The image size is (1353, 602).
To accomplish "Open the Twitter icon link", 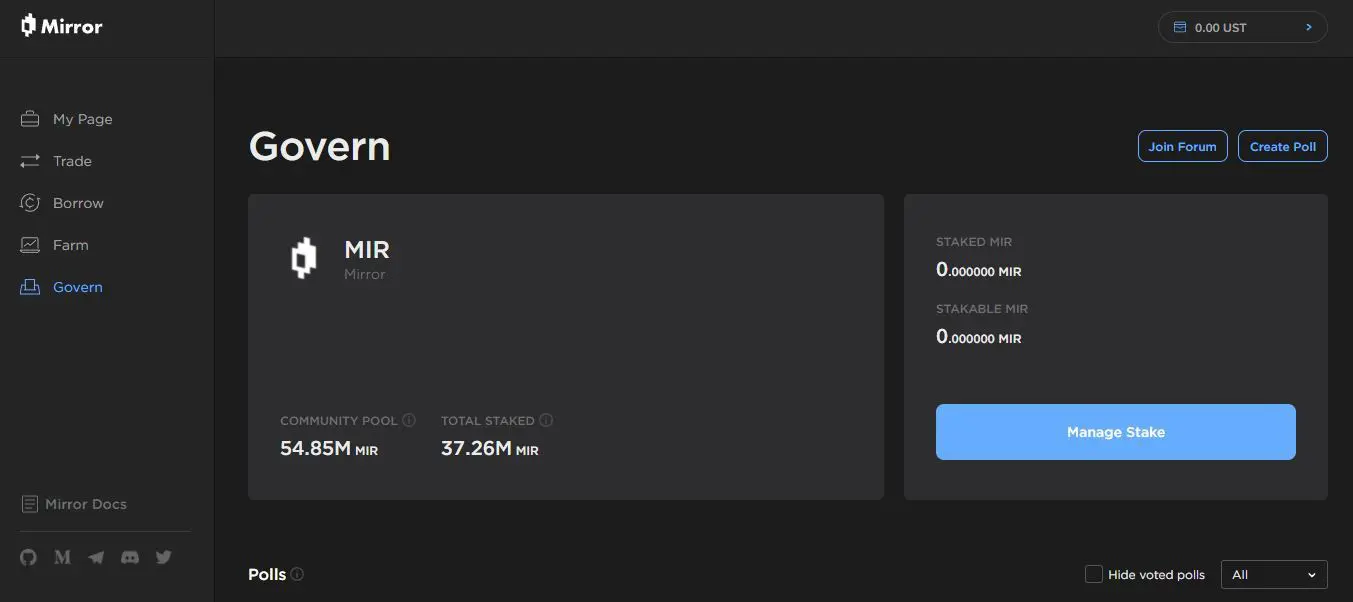I will coord(164,557).
